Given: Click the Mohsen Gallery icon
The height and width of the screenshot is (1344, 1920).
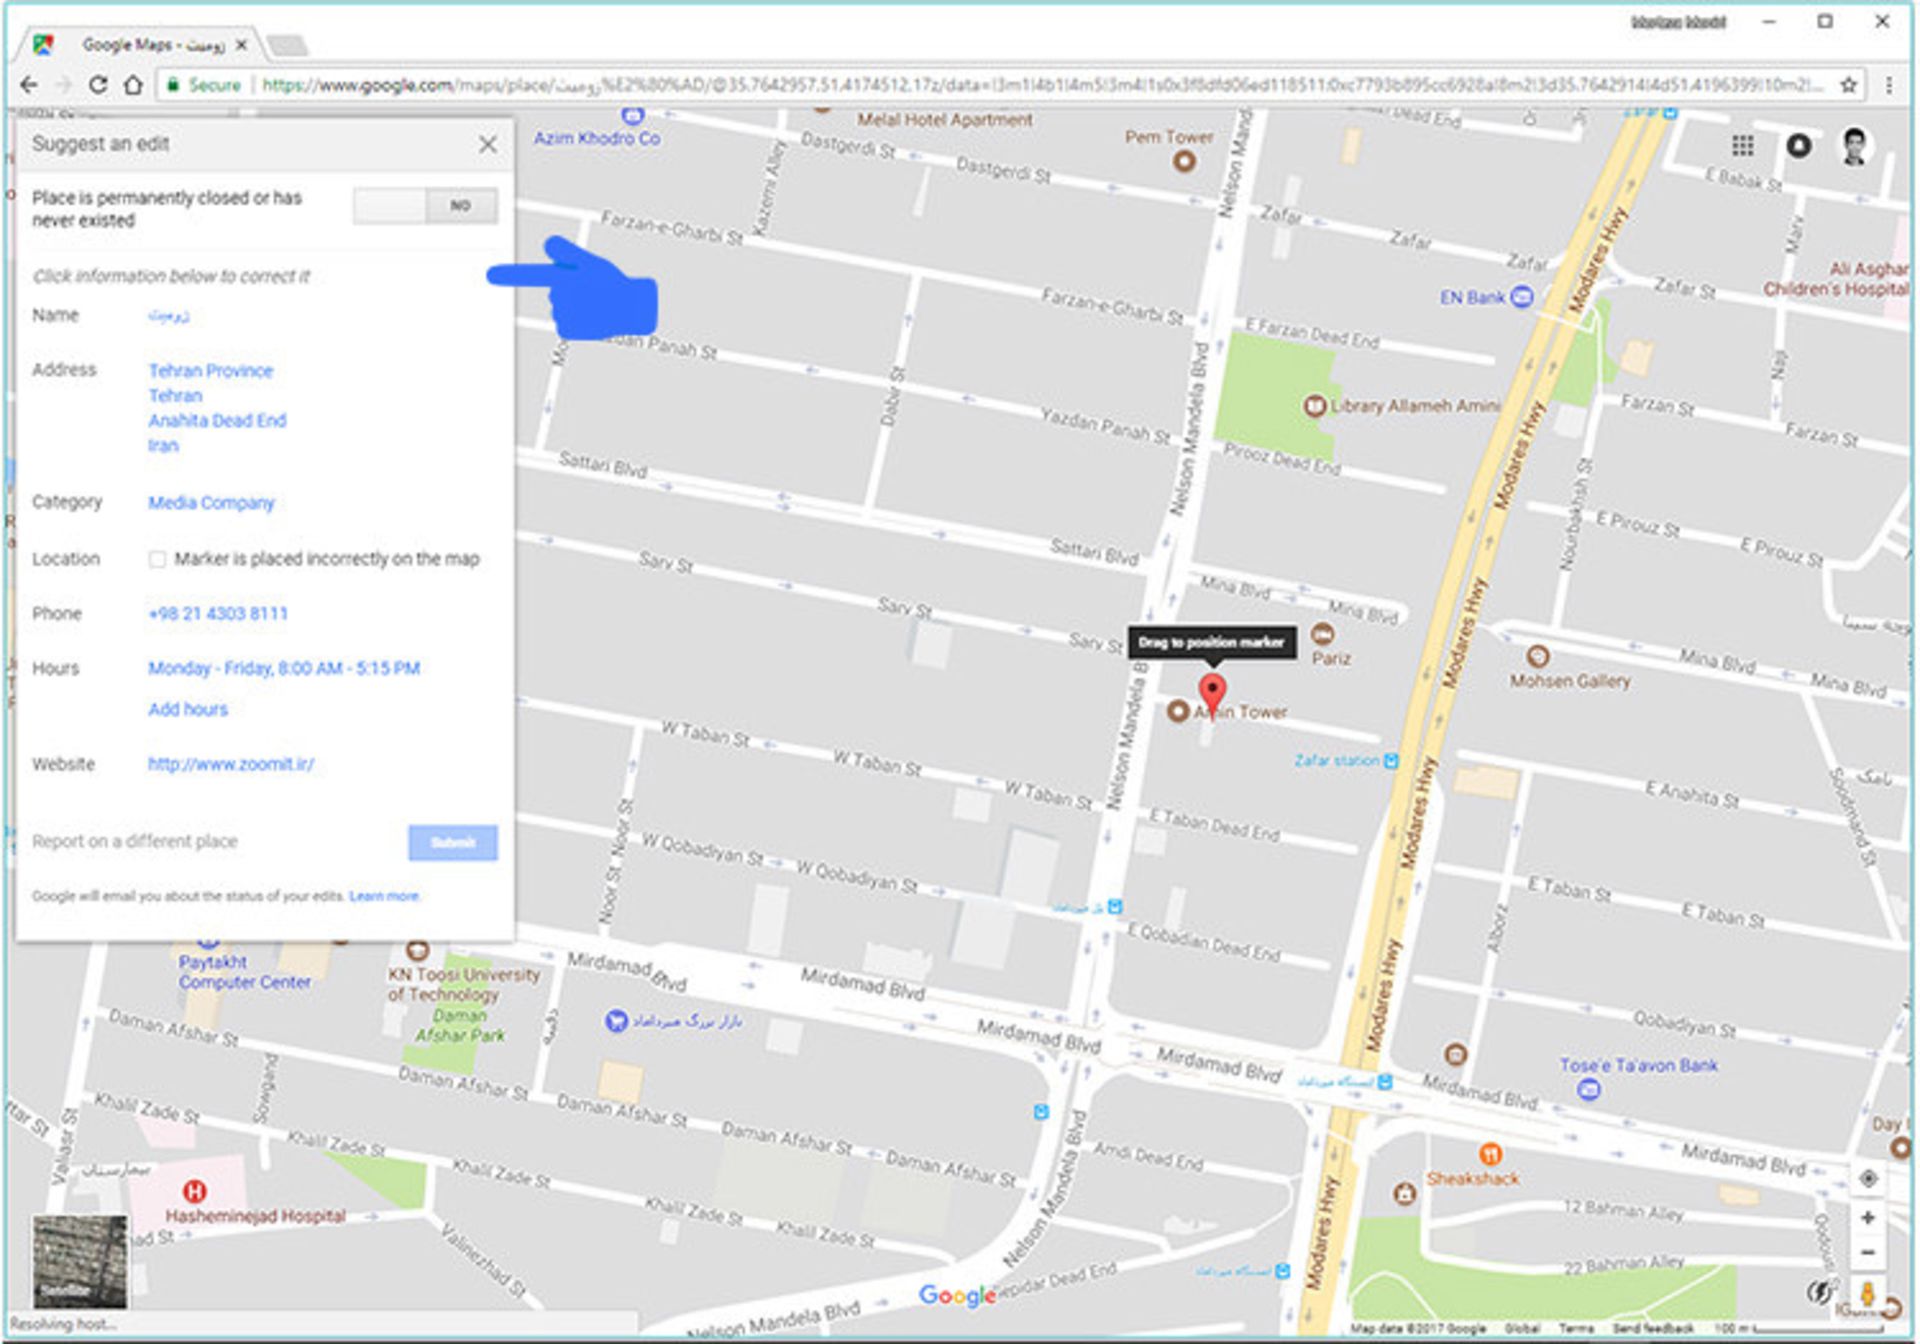Looking at the screenshot, I should 1538,657.
